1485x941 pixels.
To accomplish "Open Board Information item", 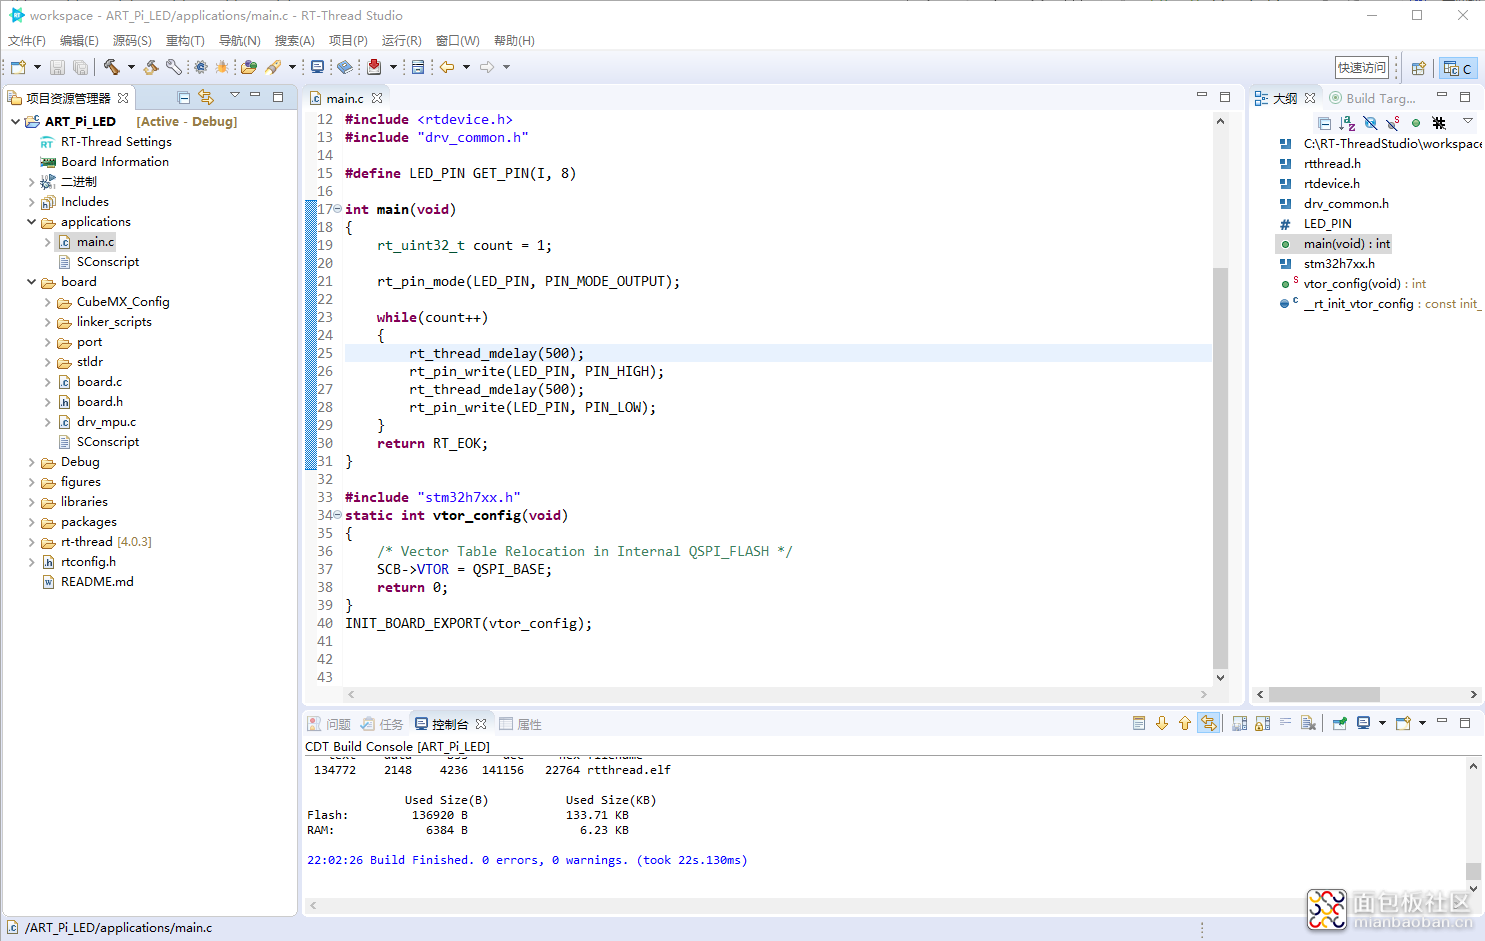I will point(115,161).
